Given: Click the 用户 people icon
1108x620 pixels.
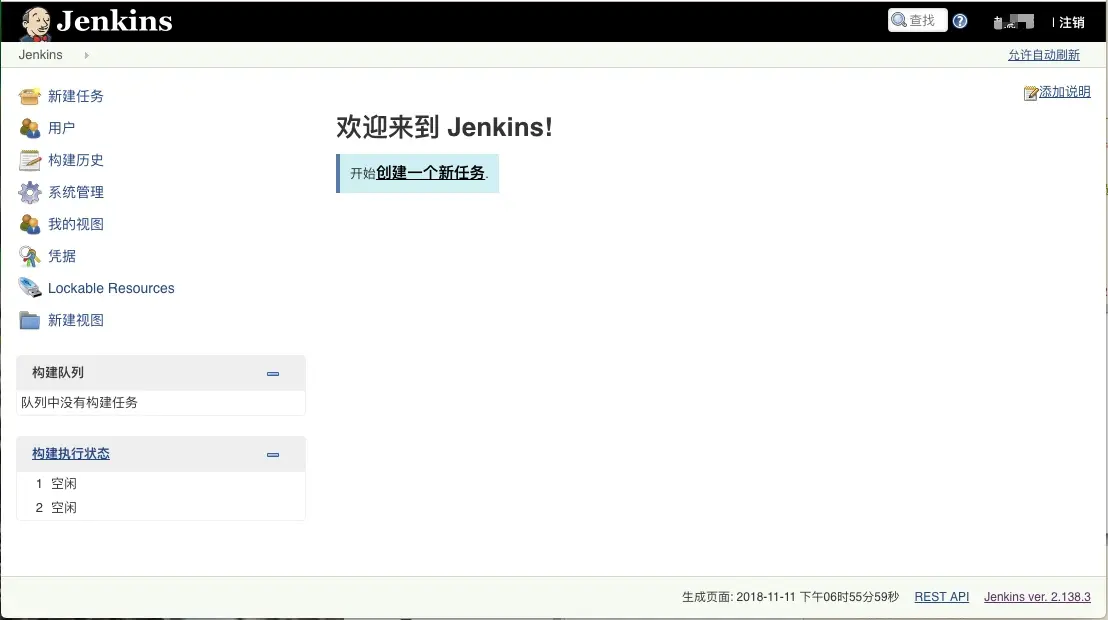Looking at the screenshot, I should click(x=30, y=128).
